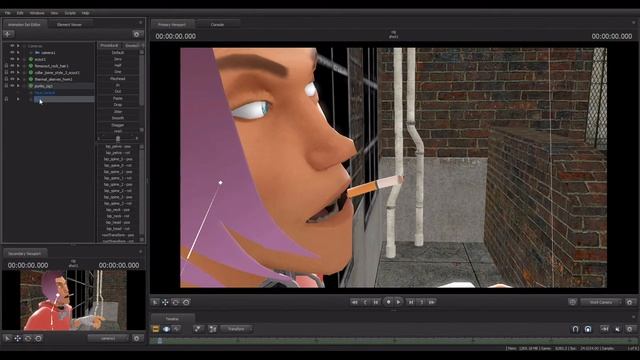Apply the Default preset
Image resolution: width=640 pixels, height=360 pixels.
coord(118,53)
